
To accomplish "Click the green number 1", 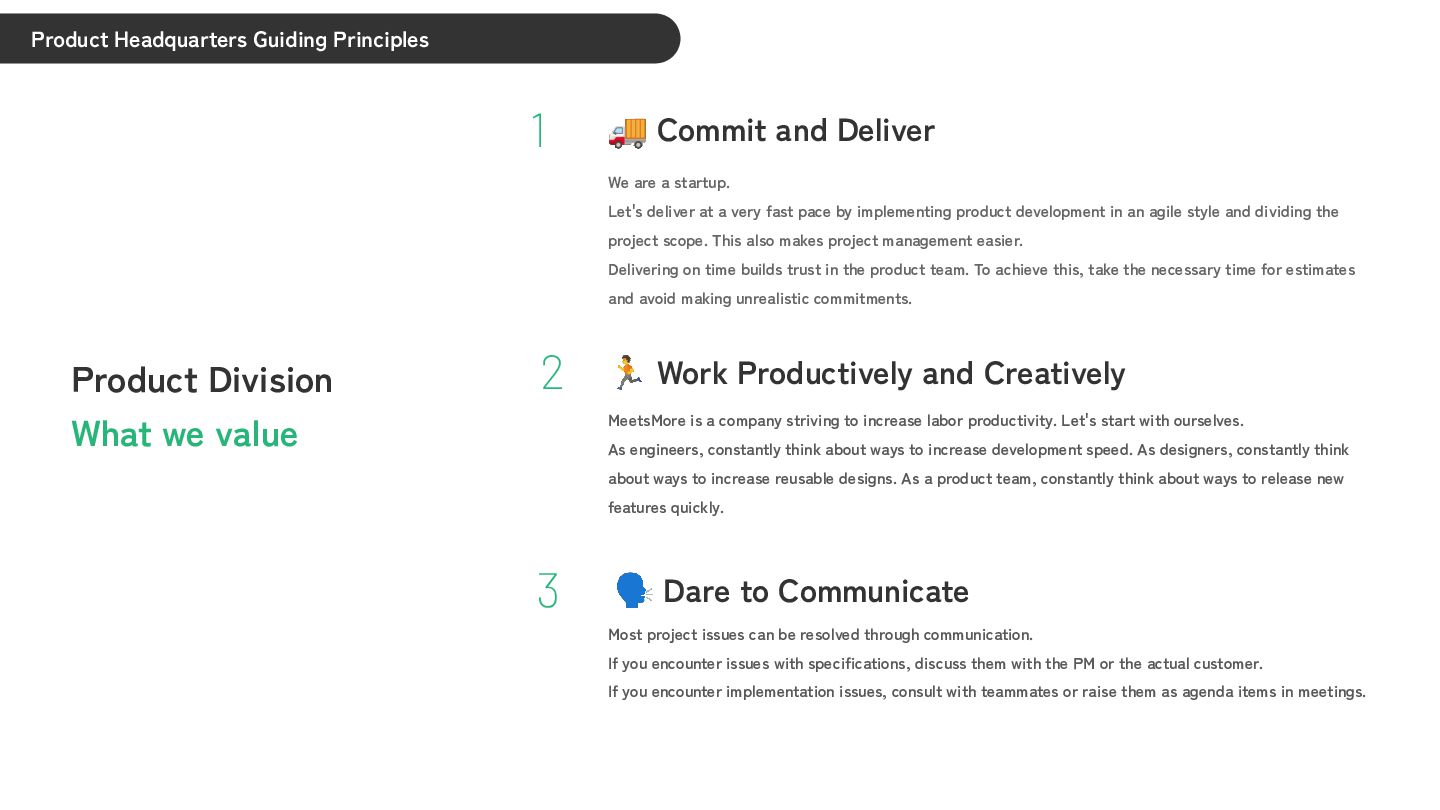I will click(539, 131).
